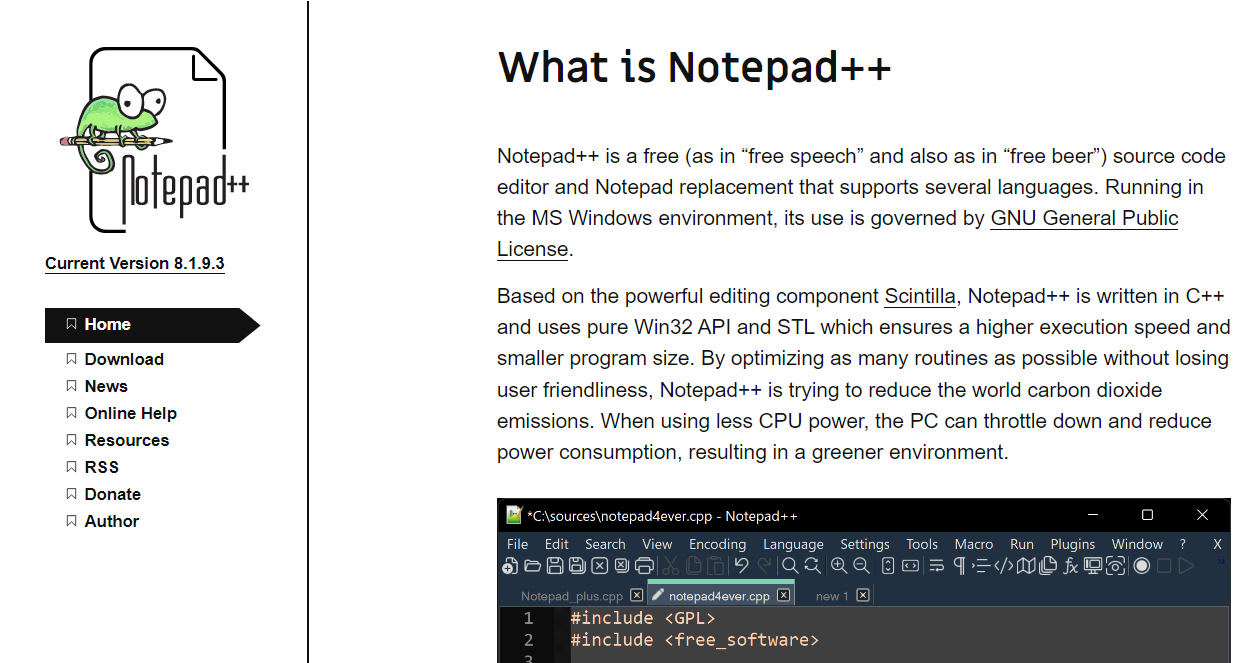Switch to the new 1 tab
This screenshot has width=1255, height=663.
coord(832,596)
